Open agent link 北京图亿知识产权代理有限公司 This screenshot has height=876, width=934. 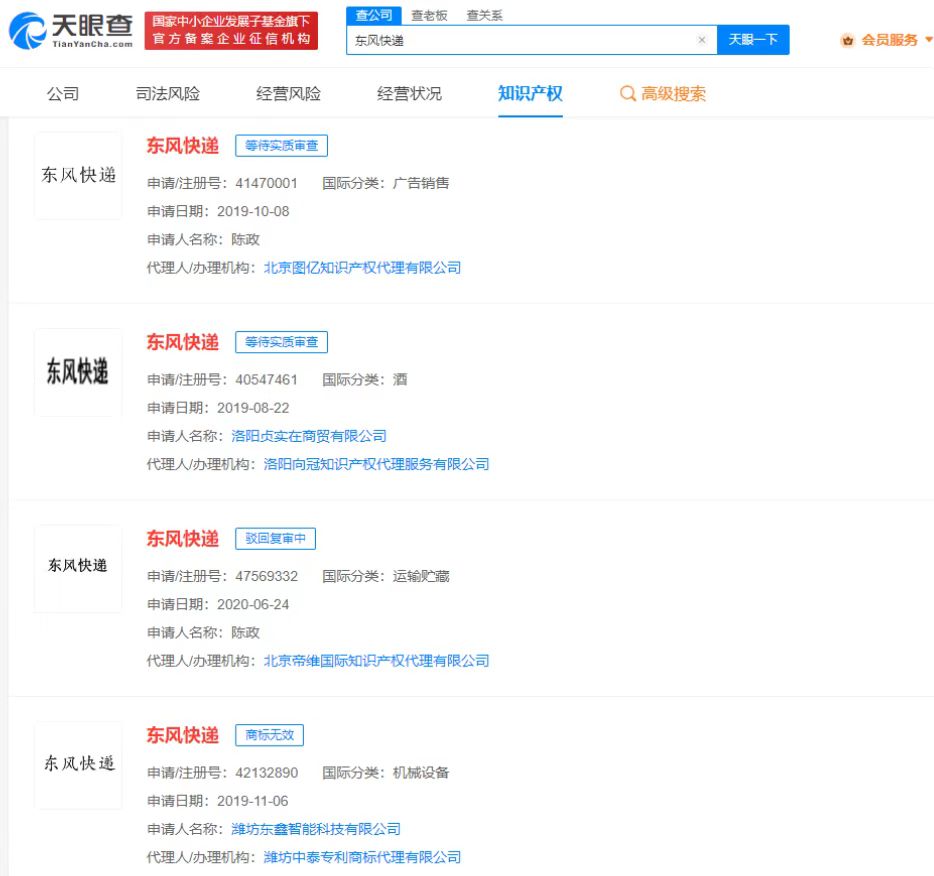(x=362, y=268)
